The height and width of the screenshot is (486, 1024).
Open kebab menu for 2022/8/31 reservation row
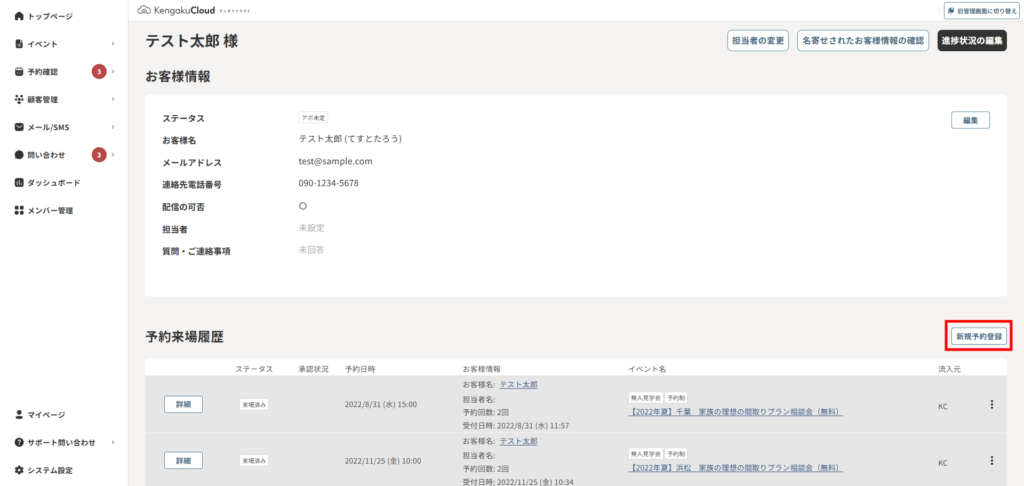point(991,405)
